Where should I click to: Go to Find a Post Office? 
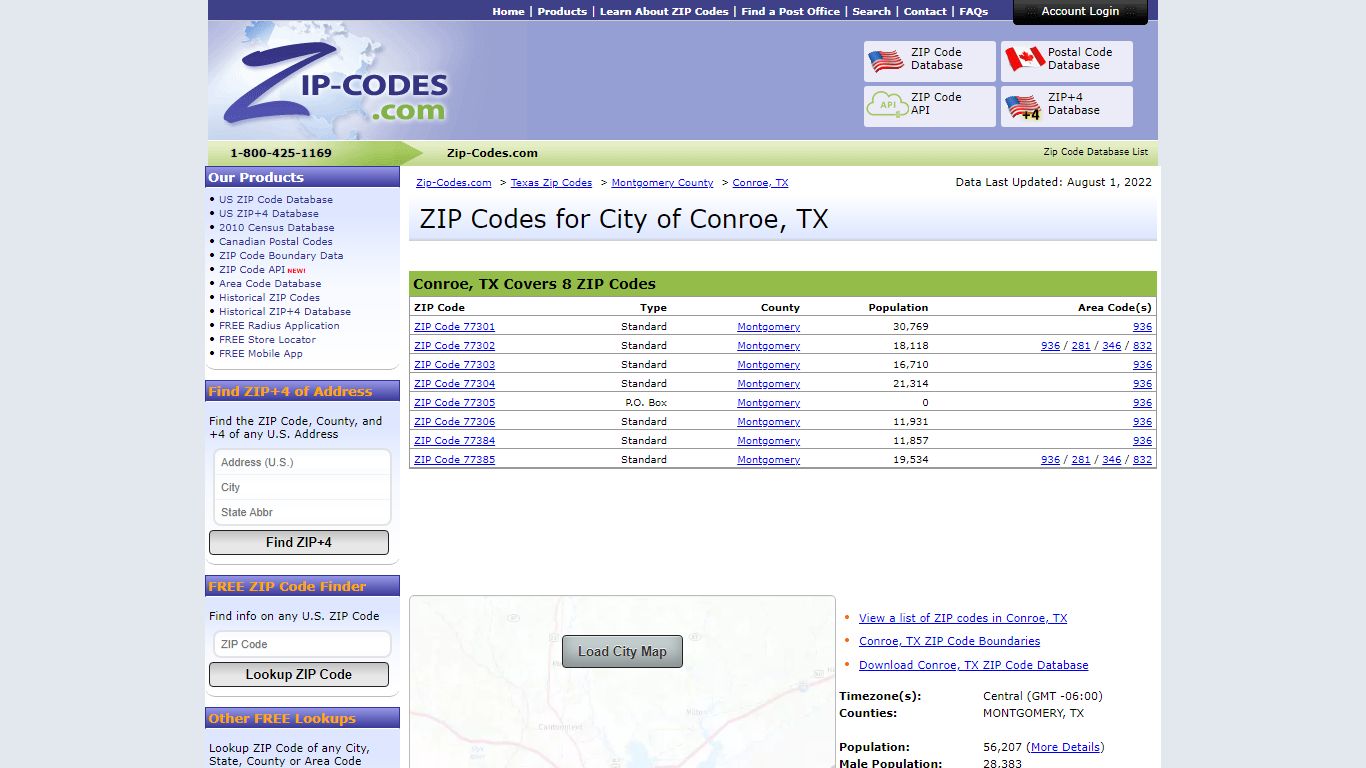coord(790,12)
